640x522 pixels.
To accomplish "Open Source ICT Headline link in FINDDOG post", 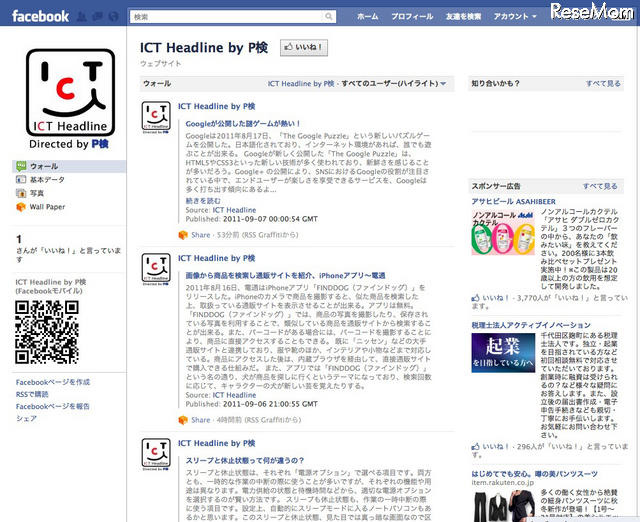I will coord(234,395).
